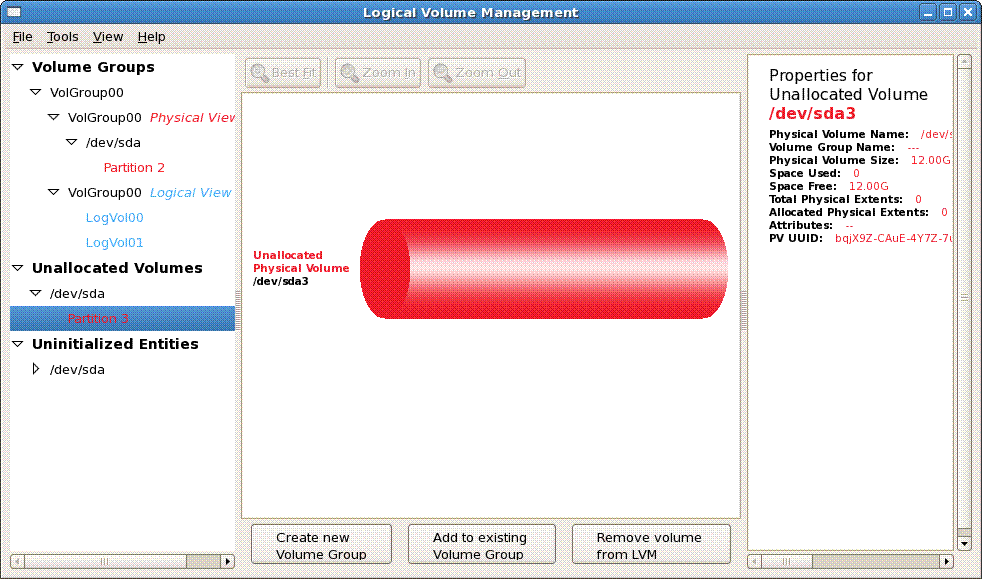This screenshot has width=982, height=579.
Task: Click down arrow of properties panel scrollbar
Action: [x=964, y=544]
